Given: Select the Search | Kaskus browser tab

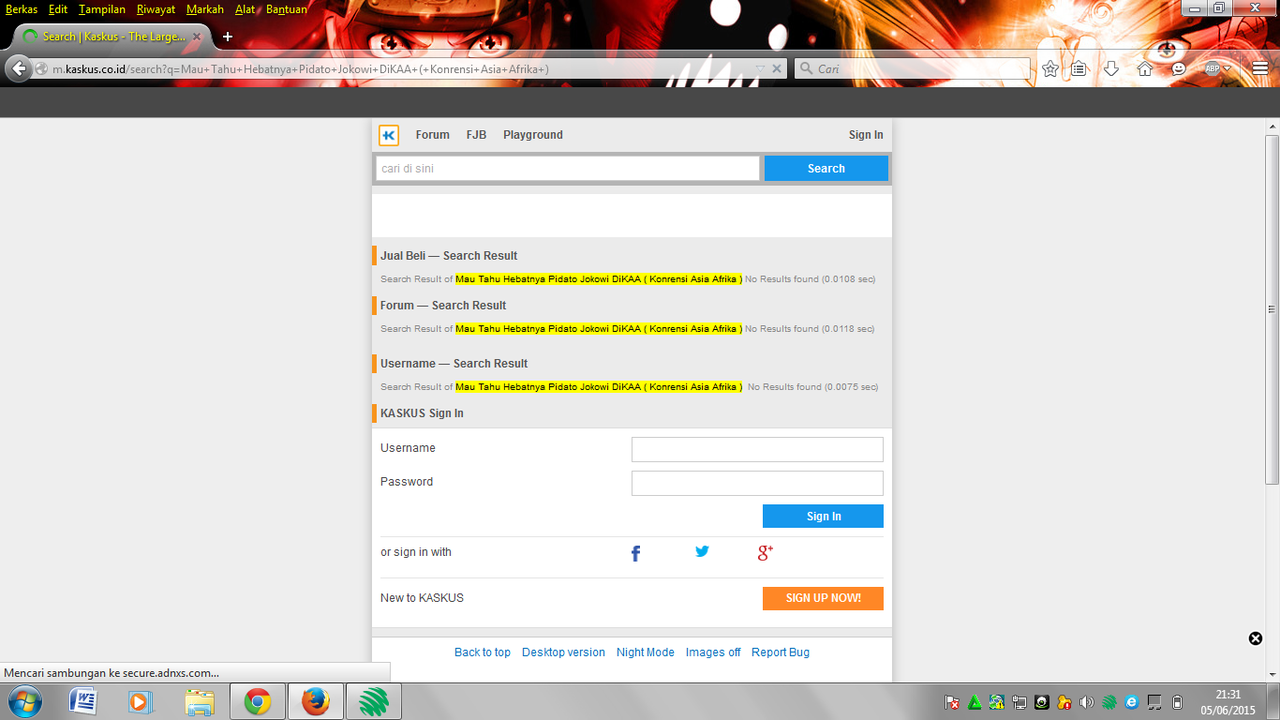Looking at the screenshot, I should pyautogui.click(x=110, y=36).
